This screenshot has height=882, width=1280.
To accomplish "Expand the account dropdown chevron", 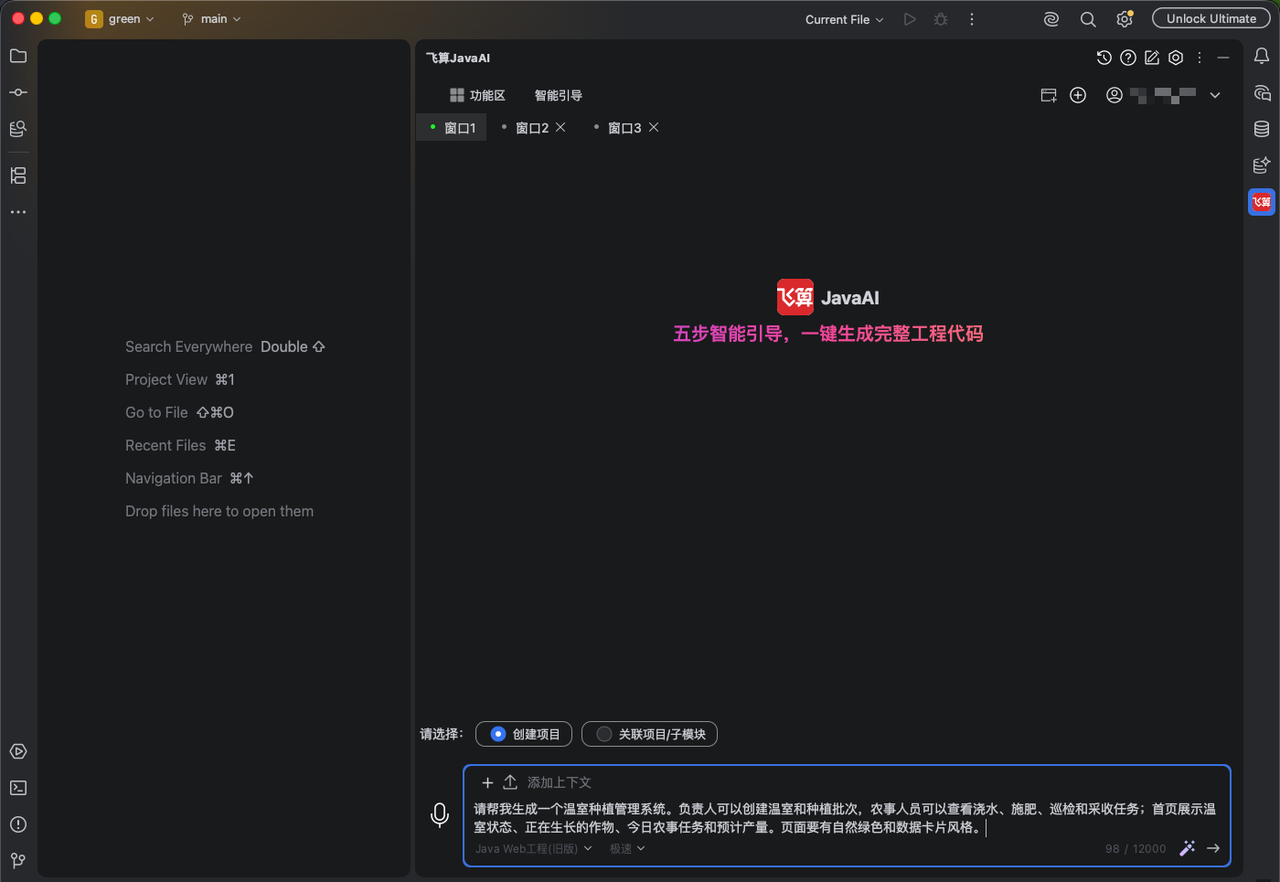I will 1215,95.
